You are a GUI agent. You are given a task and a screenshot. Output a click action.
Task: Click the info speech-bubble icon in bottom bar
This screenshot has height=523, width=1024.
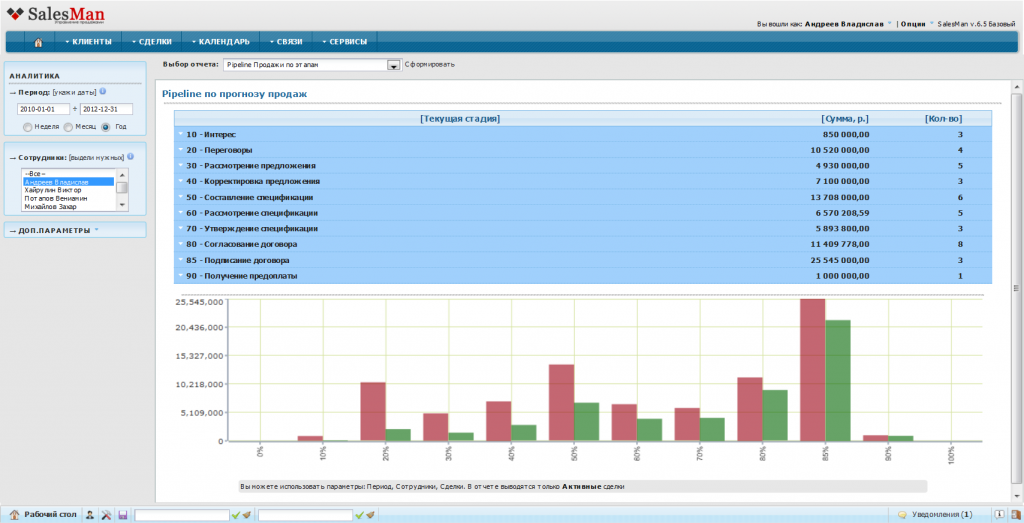click(999, 515)
